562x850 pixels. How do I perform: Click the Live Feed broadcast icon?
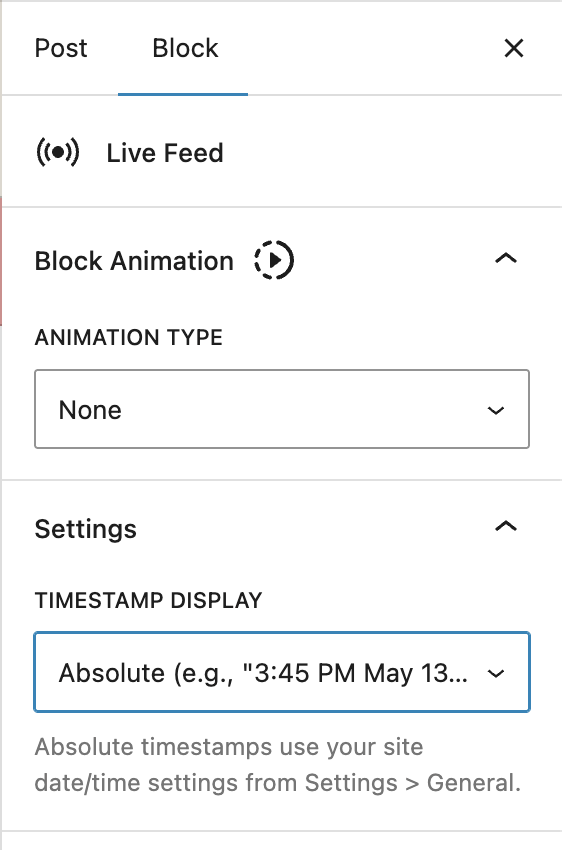pos(57,152)
